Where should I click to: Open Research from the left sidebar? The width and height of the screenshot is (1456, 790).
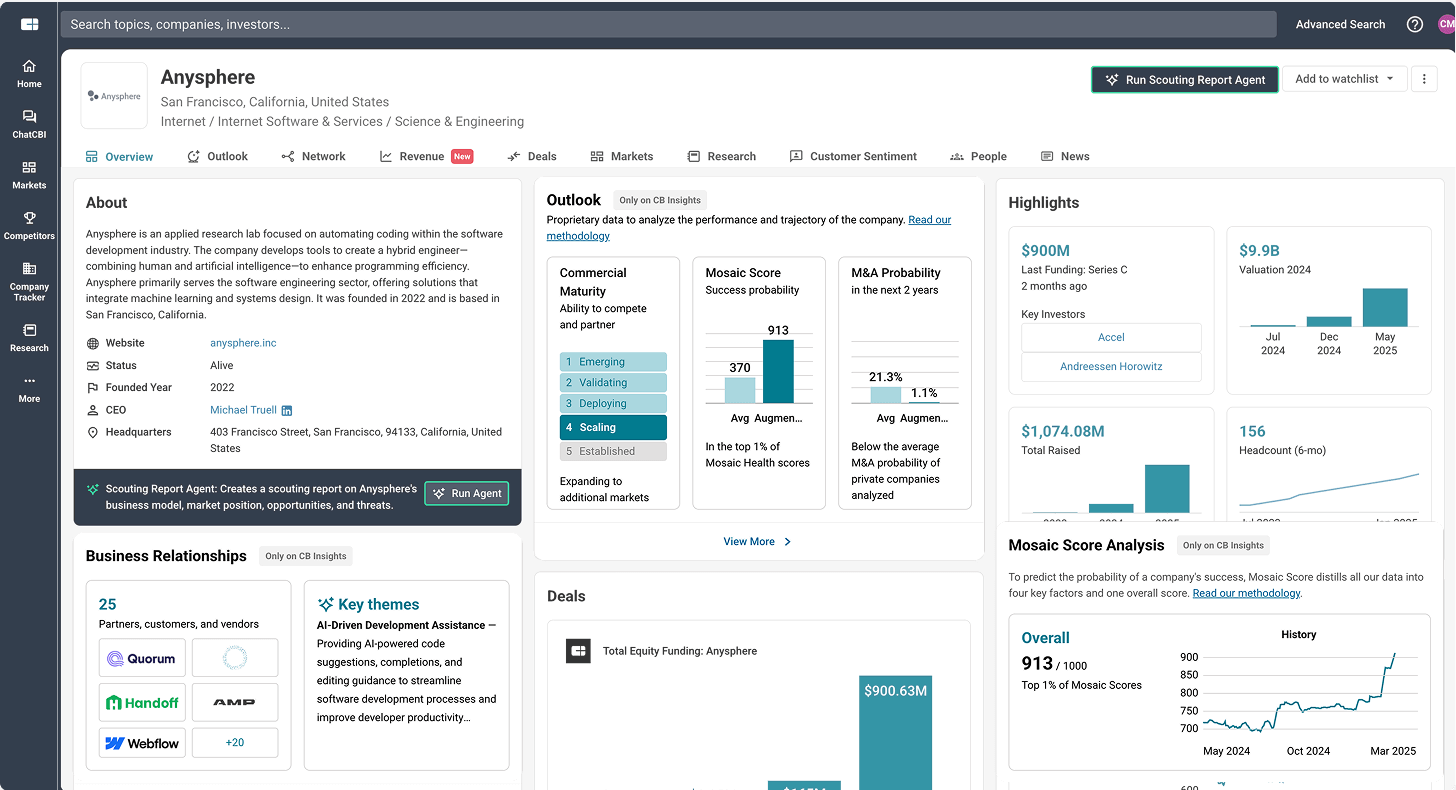29,340
